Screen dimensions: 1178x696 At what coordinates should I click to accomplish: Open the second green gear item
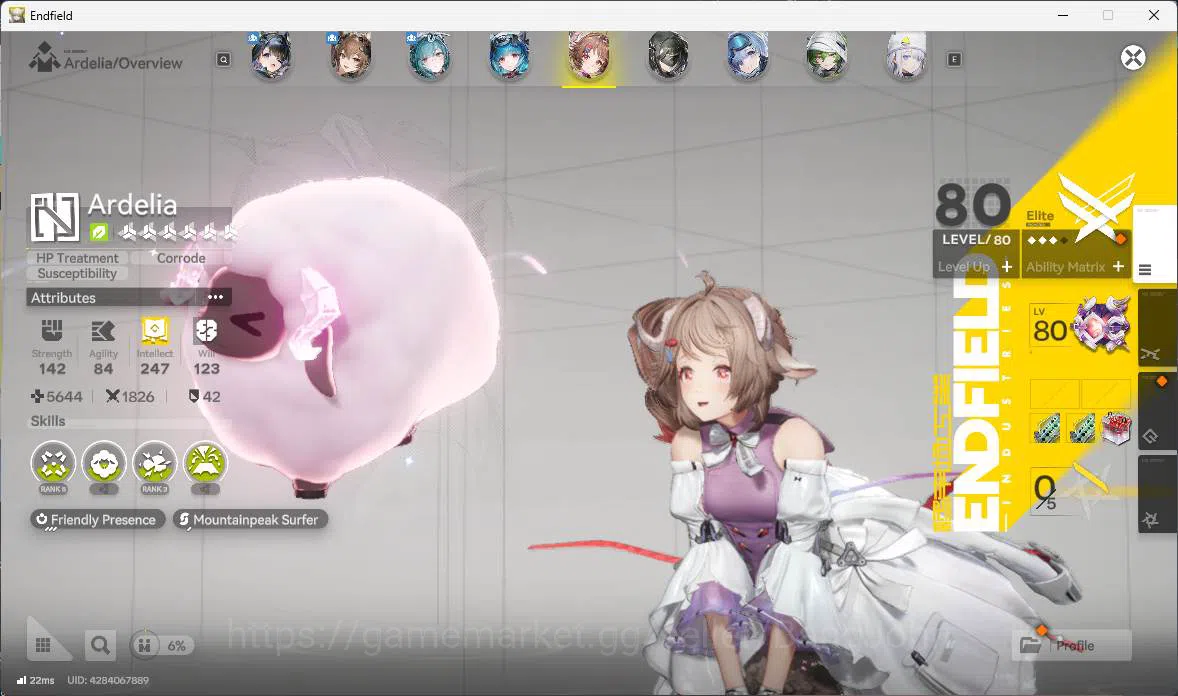(x=1081, y=428)
